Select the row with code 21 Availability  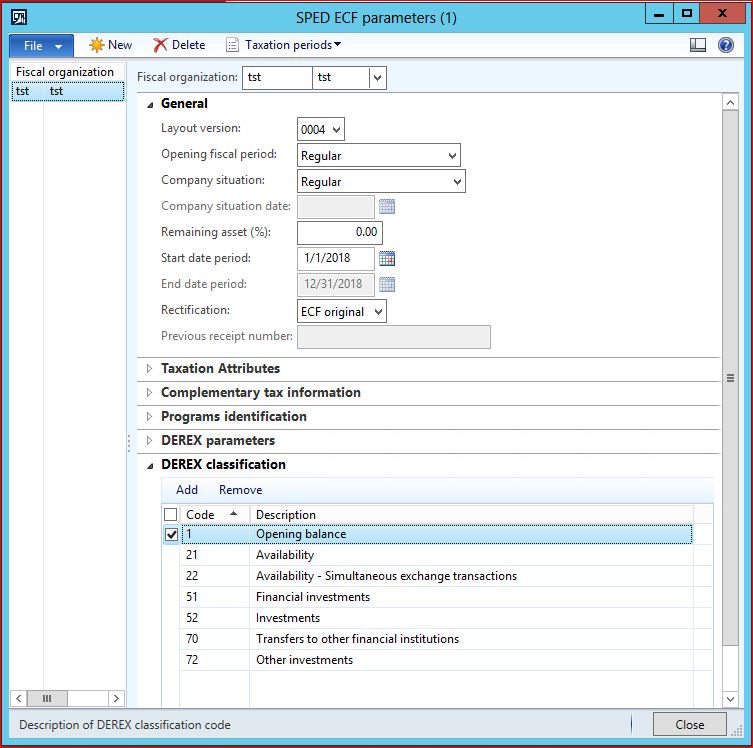tap(436, 555)
